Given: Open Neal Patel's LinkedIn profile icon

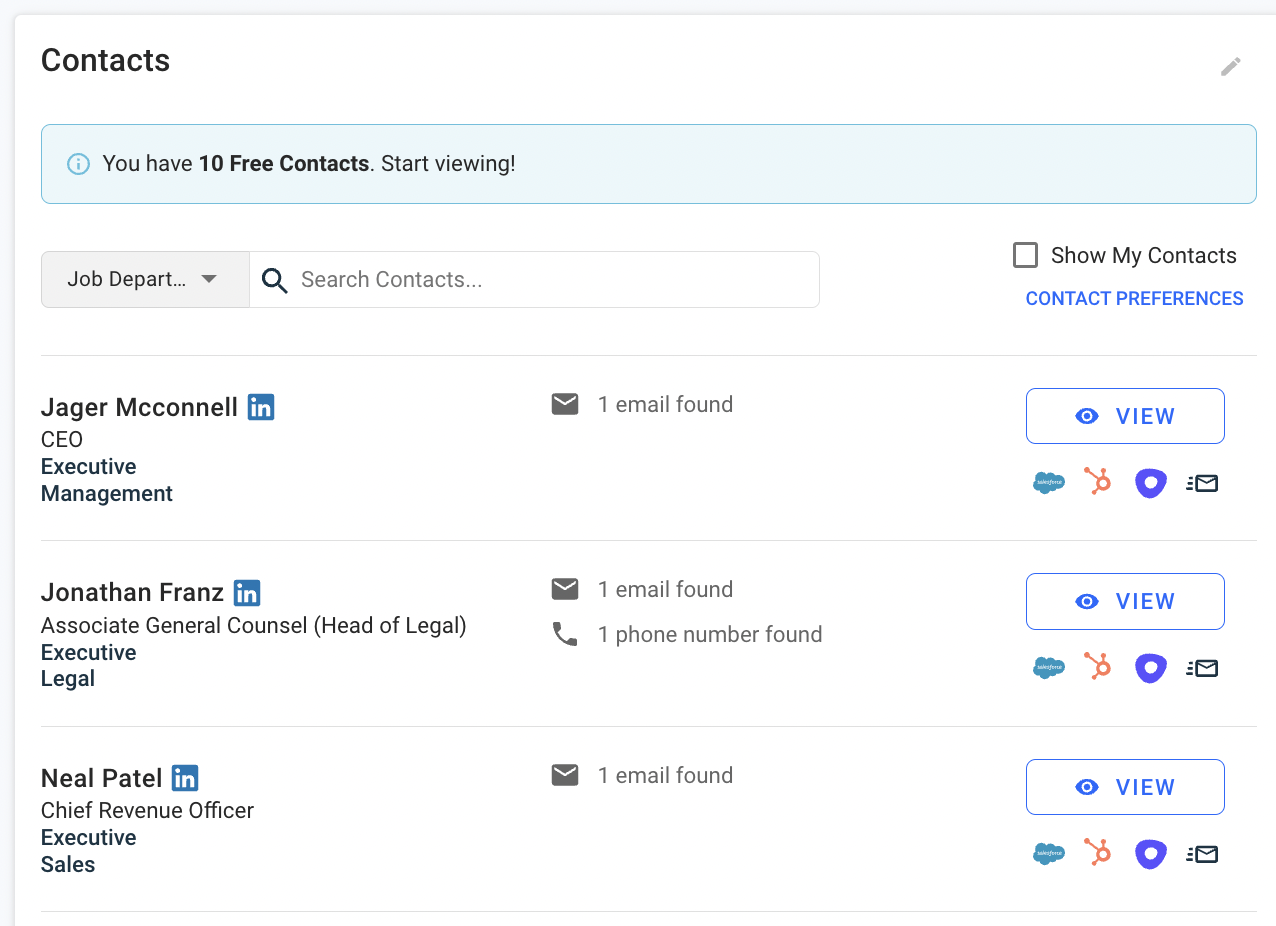Looking at the screenshot, I should (x=185, y=778).
